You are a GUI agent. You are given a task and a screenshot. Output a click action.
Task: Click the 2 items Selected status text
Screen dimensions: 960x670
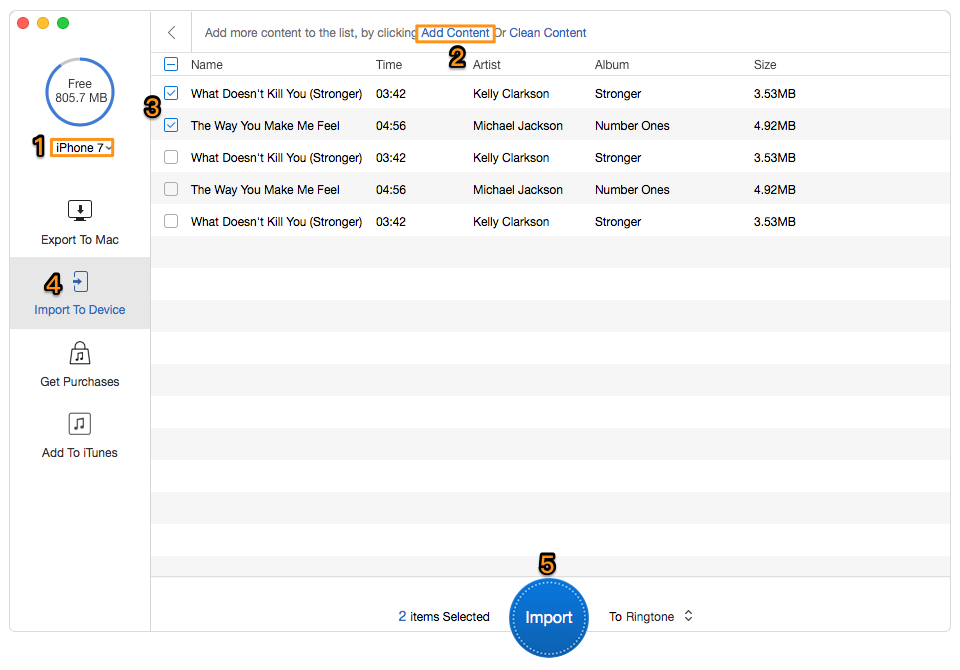tap(444, 617)
